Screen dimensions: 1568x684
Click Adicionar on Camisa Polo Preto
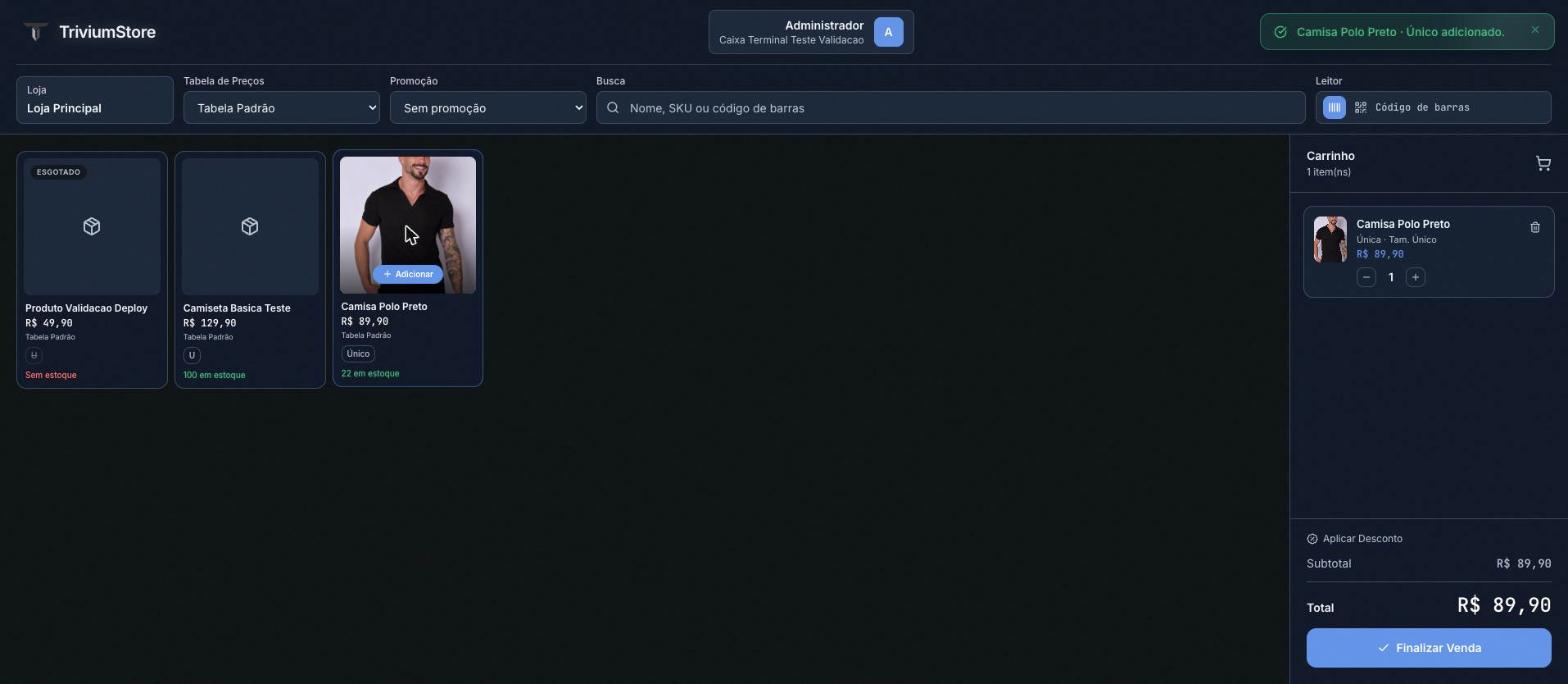point(408,274)
